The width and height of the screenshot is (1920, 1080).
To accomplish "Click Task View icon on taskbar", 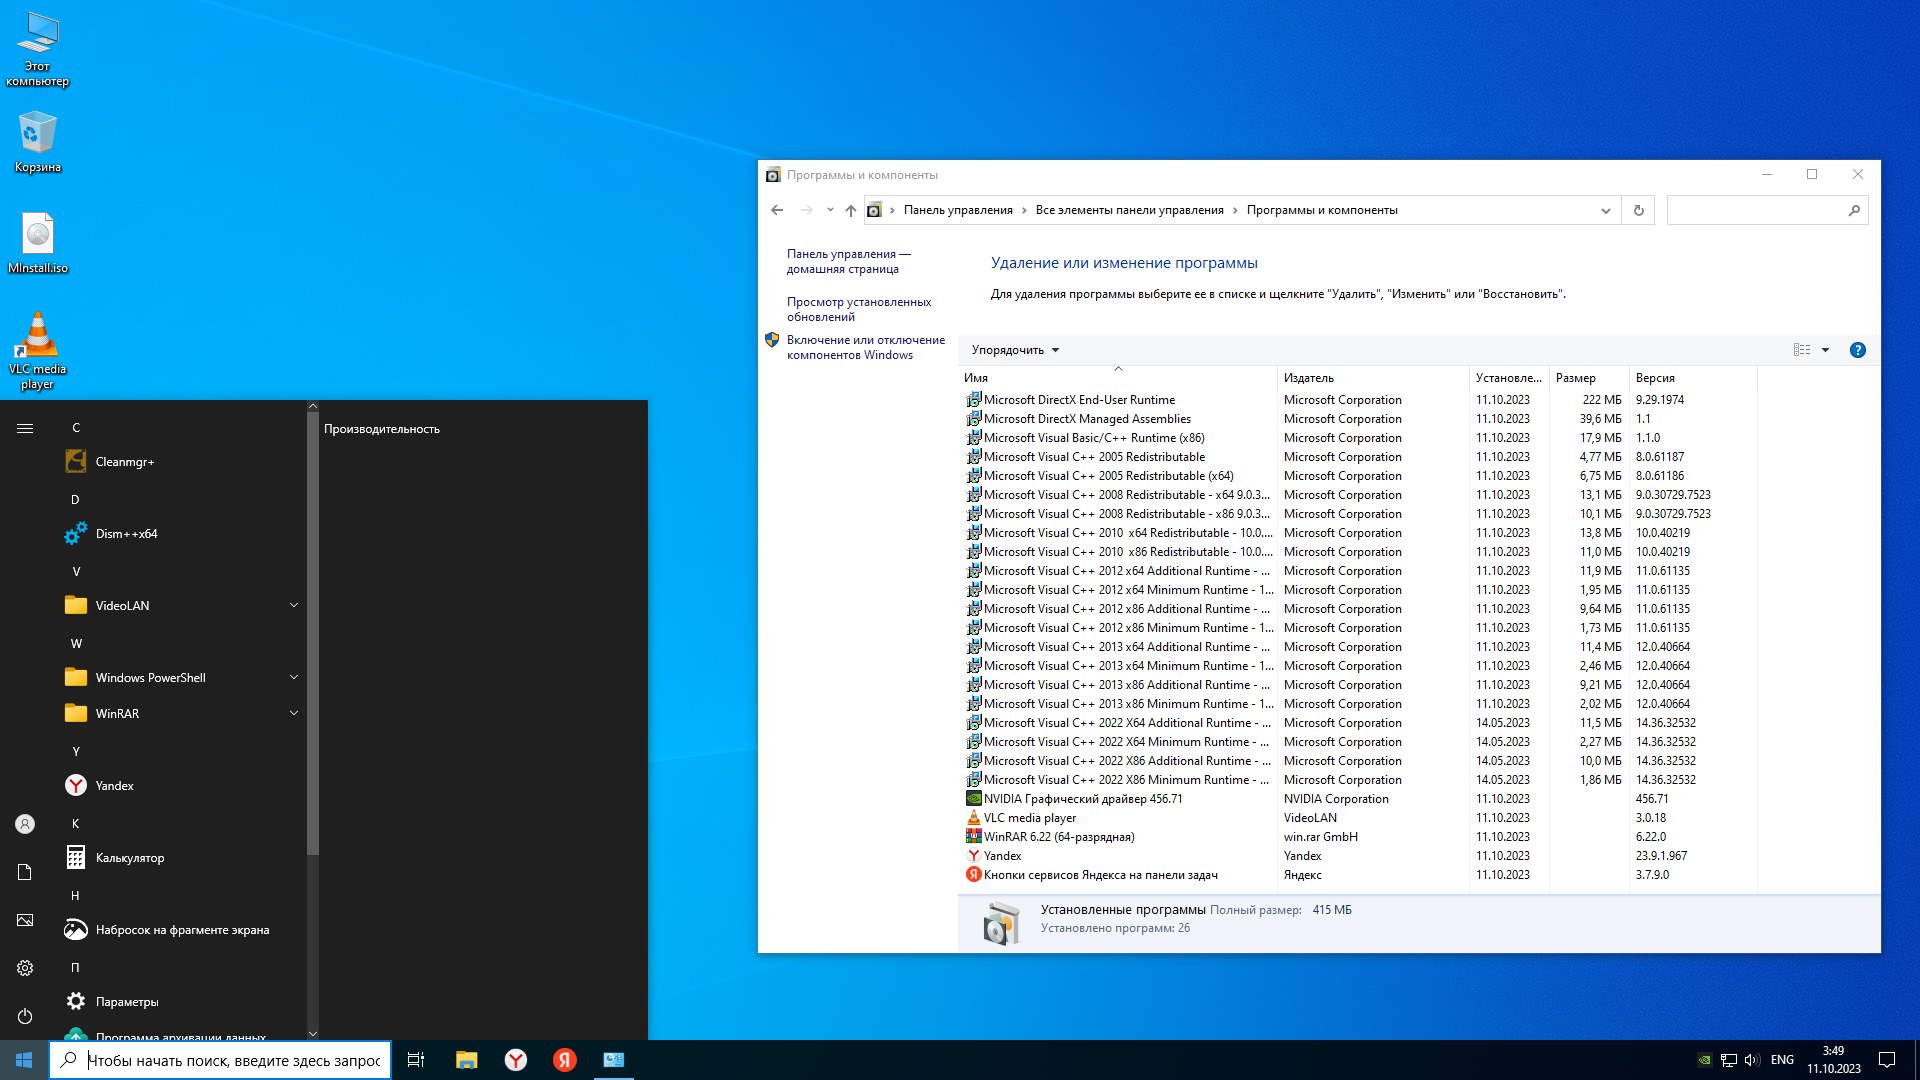I will tap(416, 1060).
